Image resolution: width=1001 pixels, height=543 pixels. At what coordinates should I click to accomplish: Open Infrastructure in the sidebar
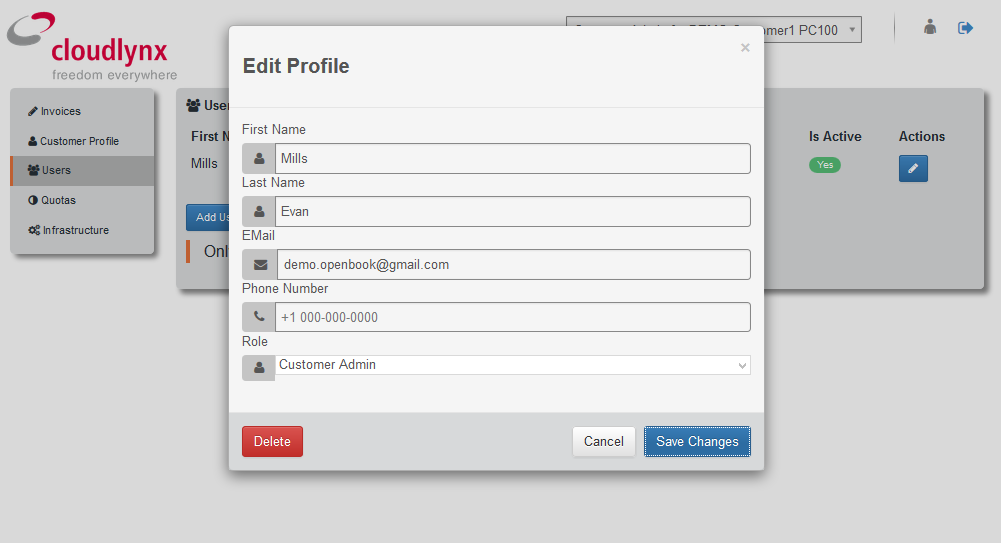(x=82, y=230)
